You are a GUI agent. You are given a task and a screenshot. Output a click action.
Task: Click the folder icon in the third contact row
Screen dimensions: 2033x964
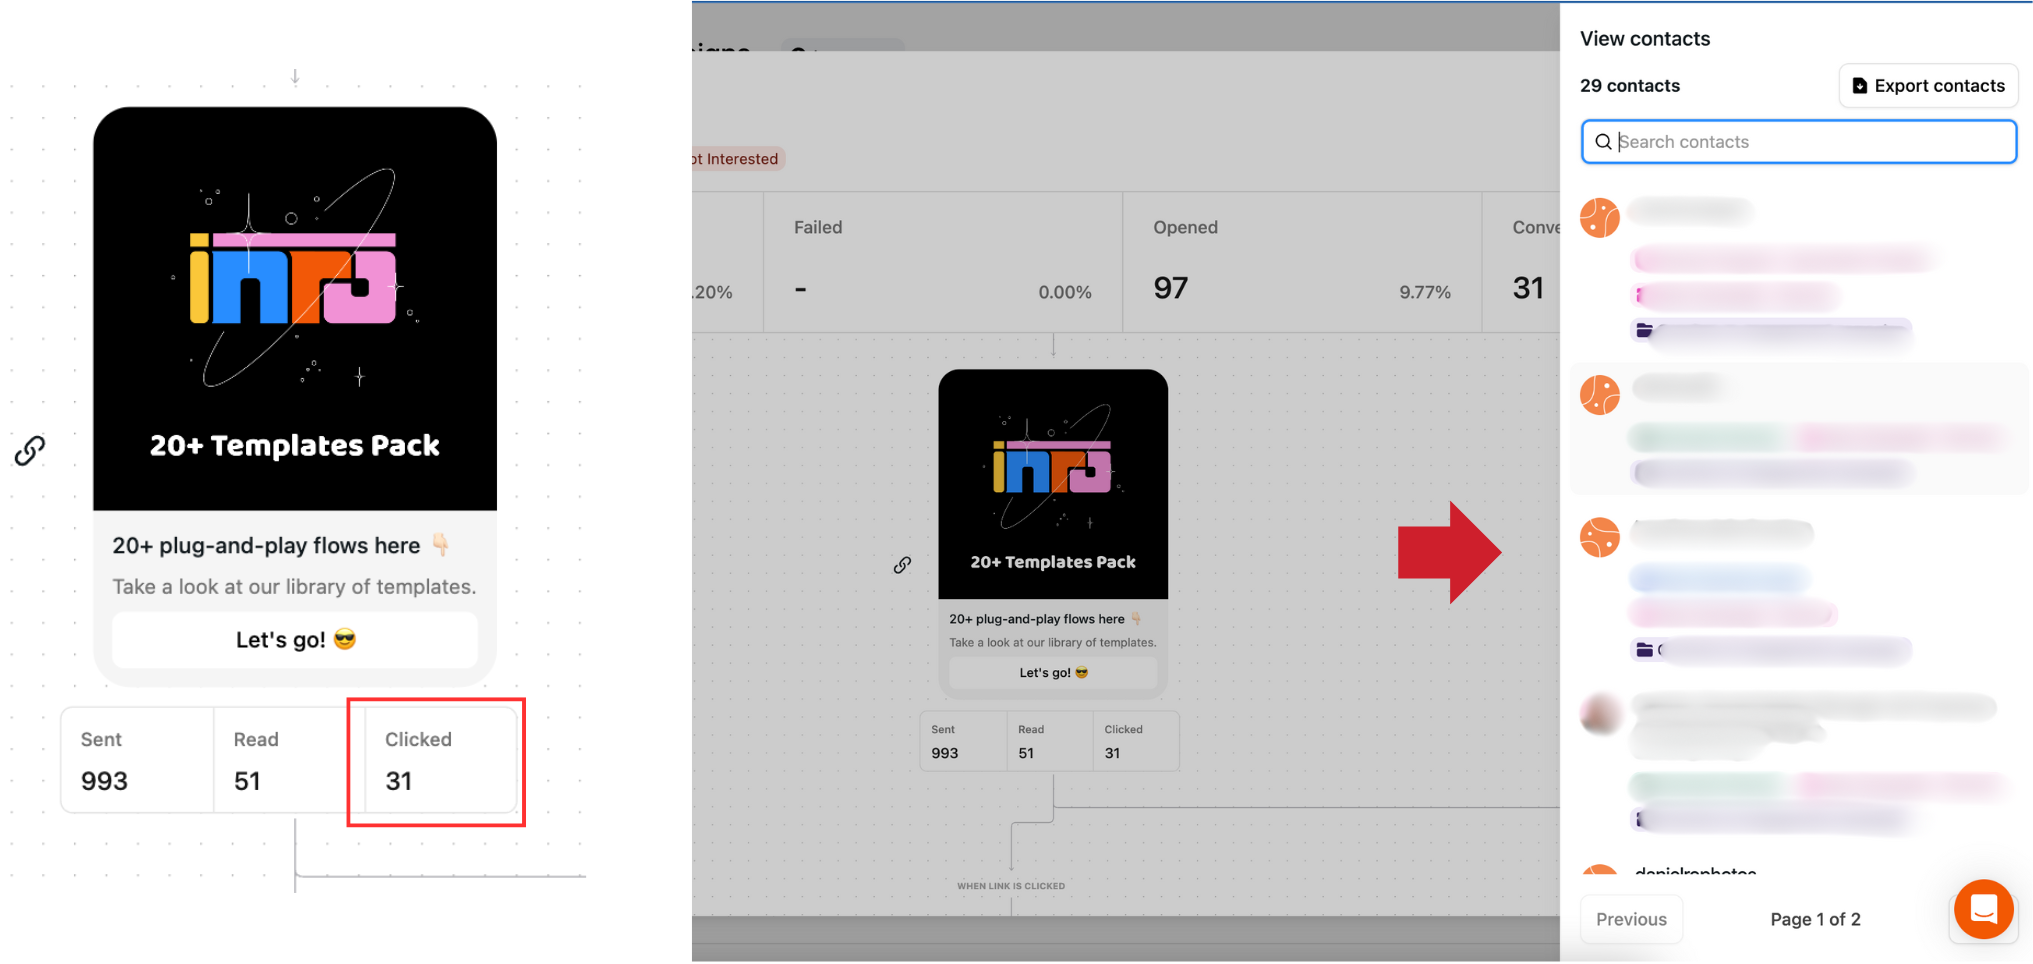[1643, 650]
